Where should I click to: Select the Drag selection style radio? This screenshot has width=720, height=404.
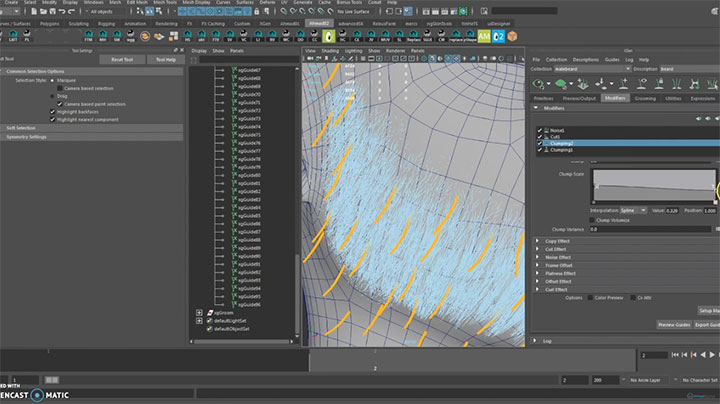click(52, 96)
